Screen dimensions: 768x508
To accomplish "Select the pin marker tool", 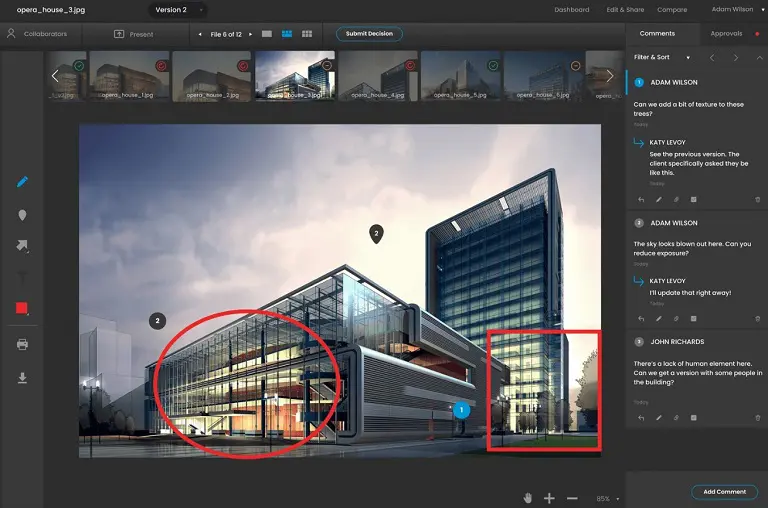I will click(x=22, y=215).
